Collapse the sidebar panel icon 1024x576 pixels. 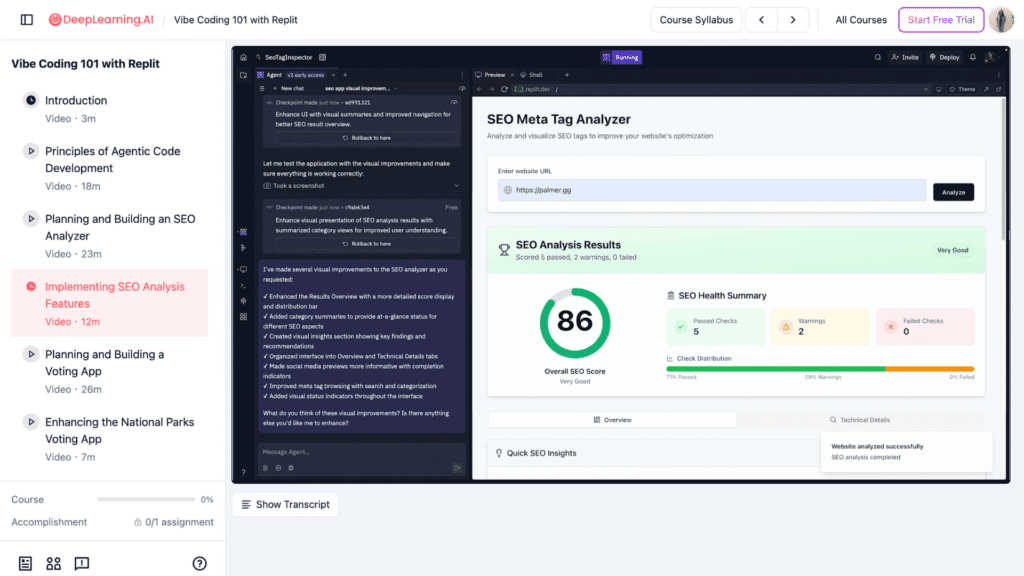pos(27,20)
